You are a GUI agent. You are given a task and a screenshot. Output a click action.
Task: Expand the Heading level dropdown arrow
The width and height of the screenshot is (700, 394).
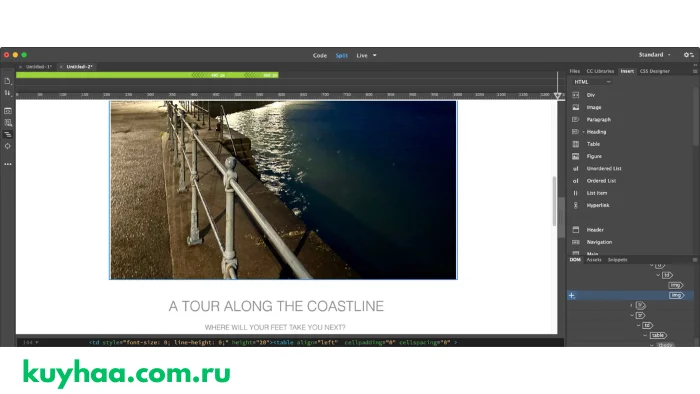tap(583, 132)
